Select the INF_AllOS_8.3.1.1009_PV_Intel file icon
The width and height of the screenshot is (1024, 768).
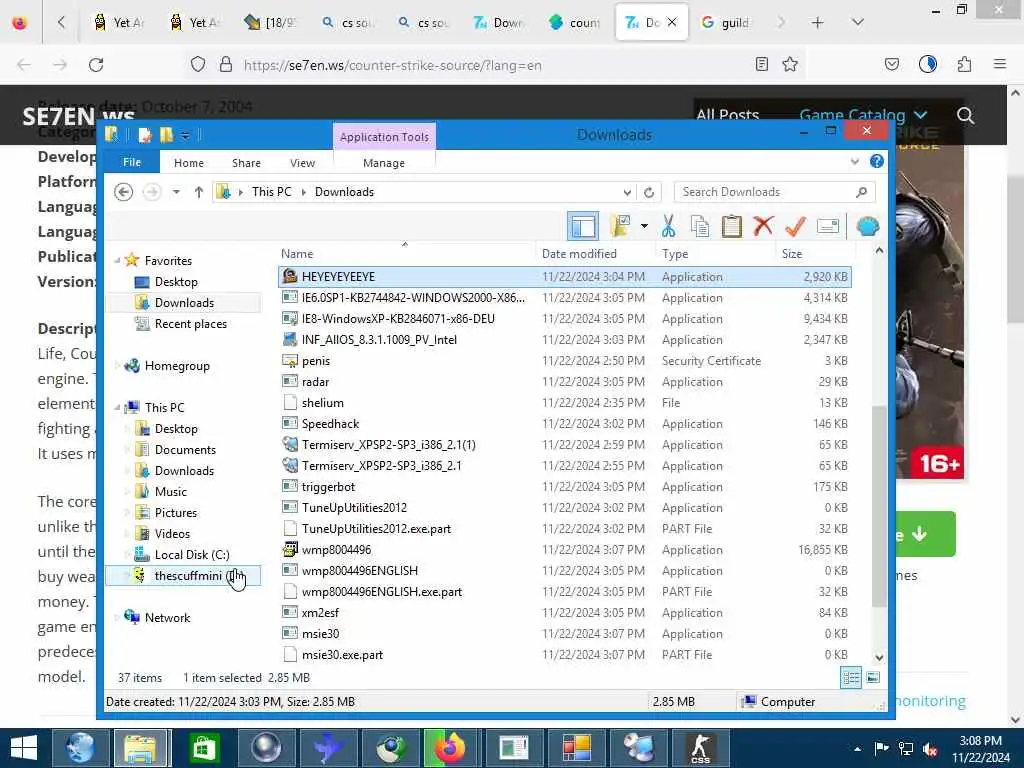tap(290, 340)
